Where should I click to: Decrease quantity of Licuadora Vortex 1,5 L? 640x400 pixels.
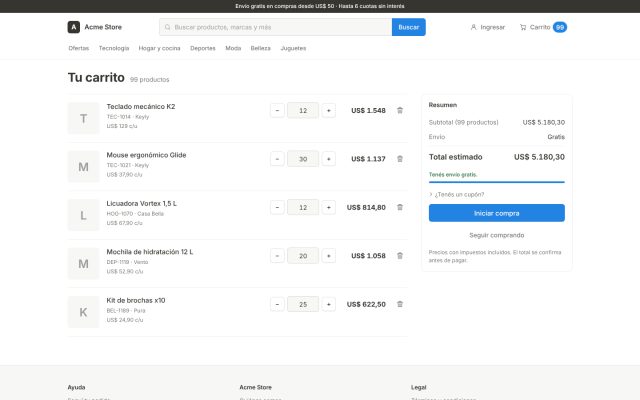click(277, 207)
